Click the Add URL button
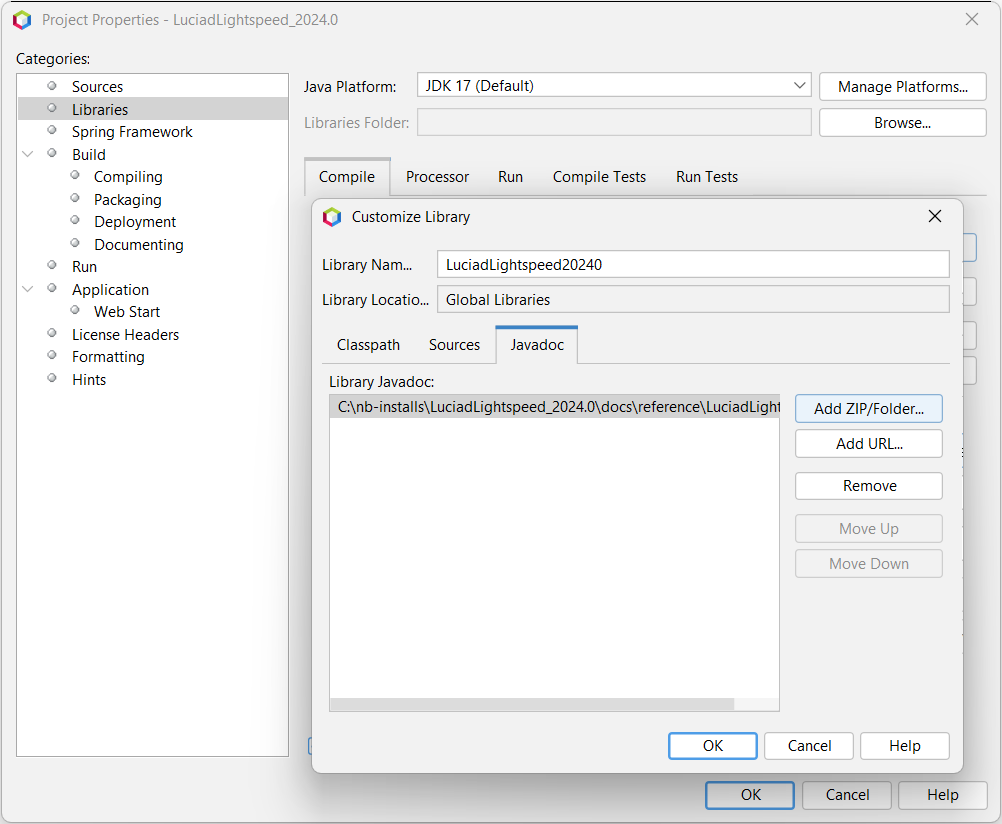The height and width of the screenshot is (824, 1002). pyautogui.click(x=868, y=444)
